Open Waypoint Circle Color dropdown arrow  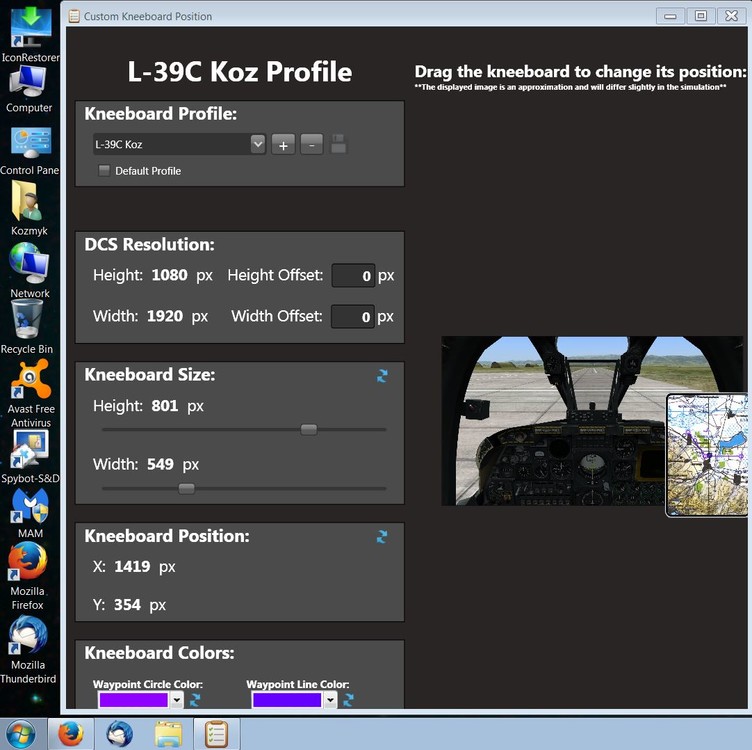[x=177, y=700]
